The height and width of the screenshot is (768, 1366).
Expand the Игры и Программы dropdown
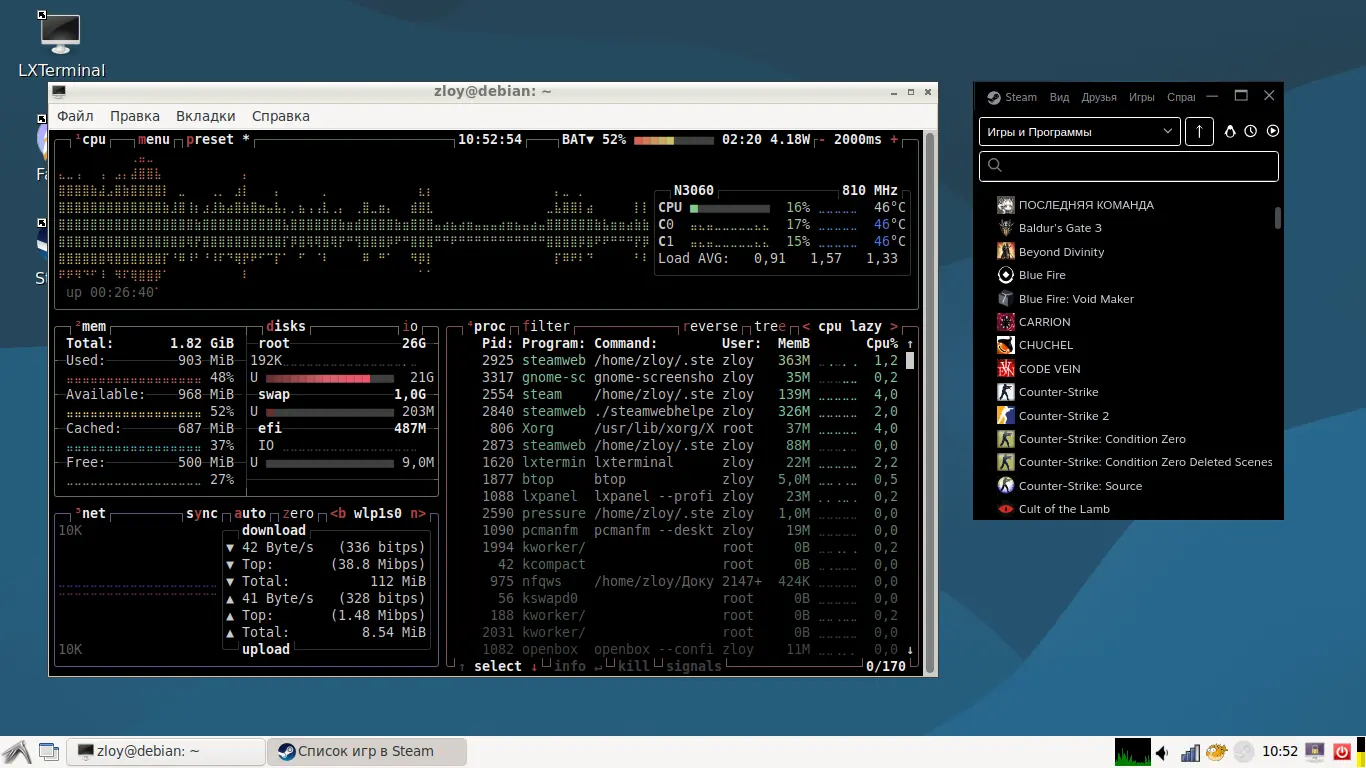(1080, 131)
